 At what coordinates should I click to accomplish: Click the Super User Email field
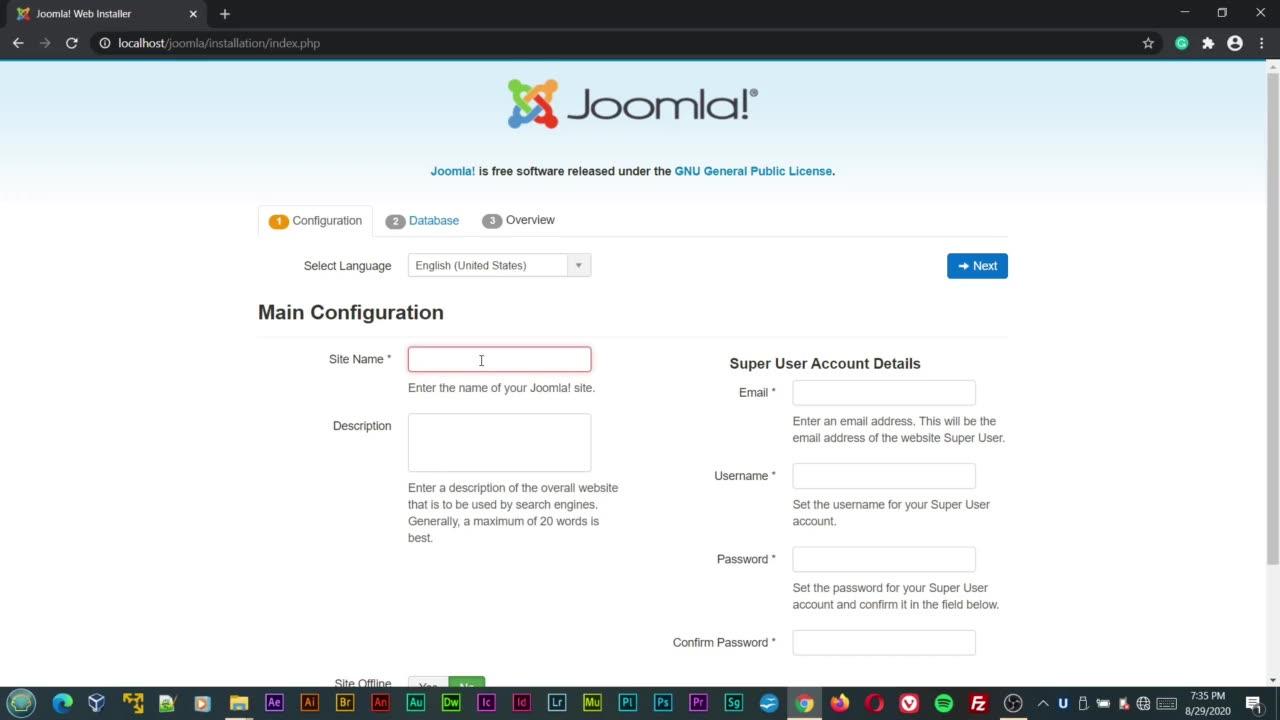coord(884,392)
